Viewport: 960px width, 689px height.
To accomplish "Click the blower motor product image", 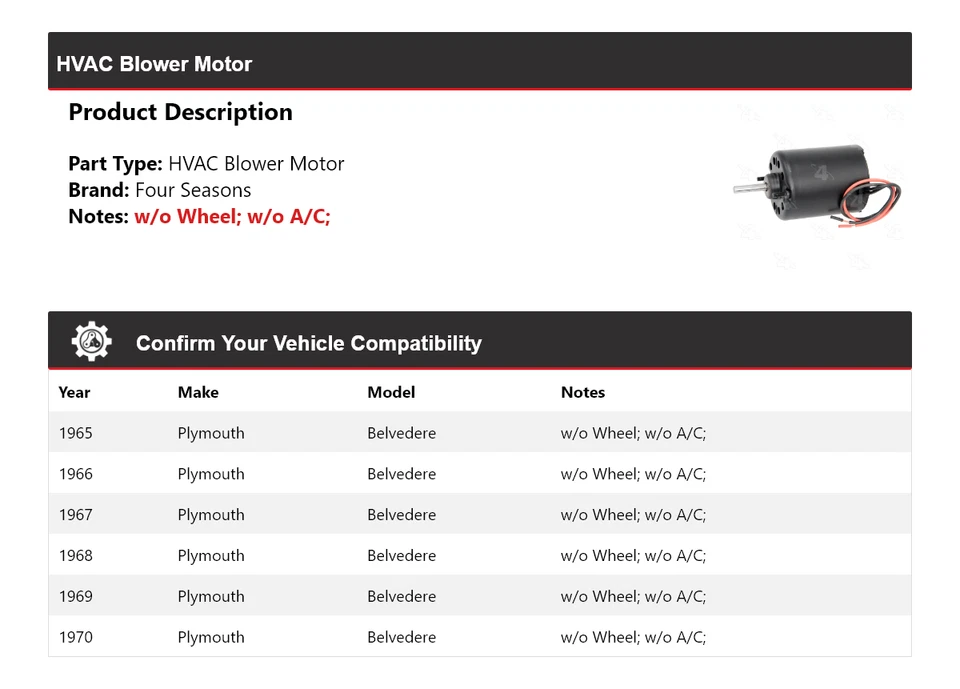I will click(816, 186).
